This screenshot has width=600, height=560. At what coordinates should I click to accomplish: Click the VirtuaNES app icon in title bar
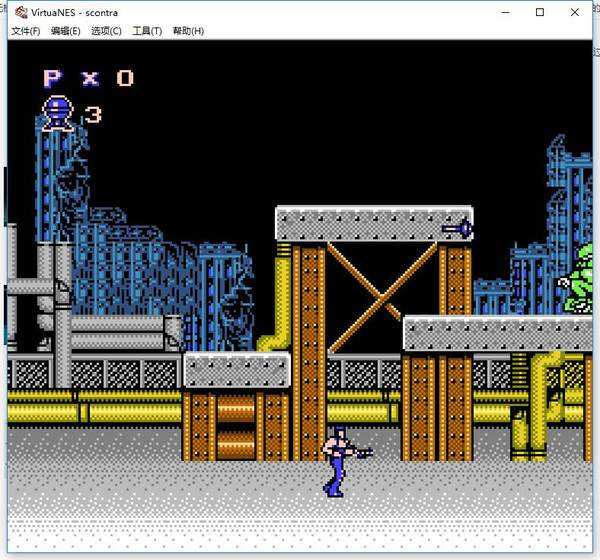pyautogui.click(x=21, y=12)
